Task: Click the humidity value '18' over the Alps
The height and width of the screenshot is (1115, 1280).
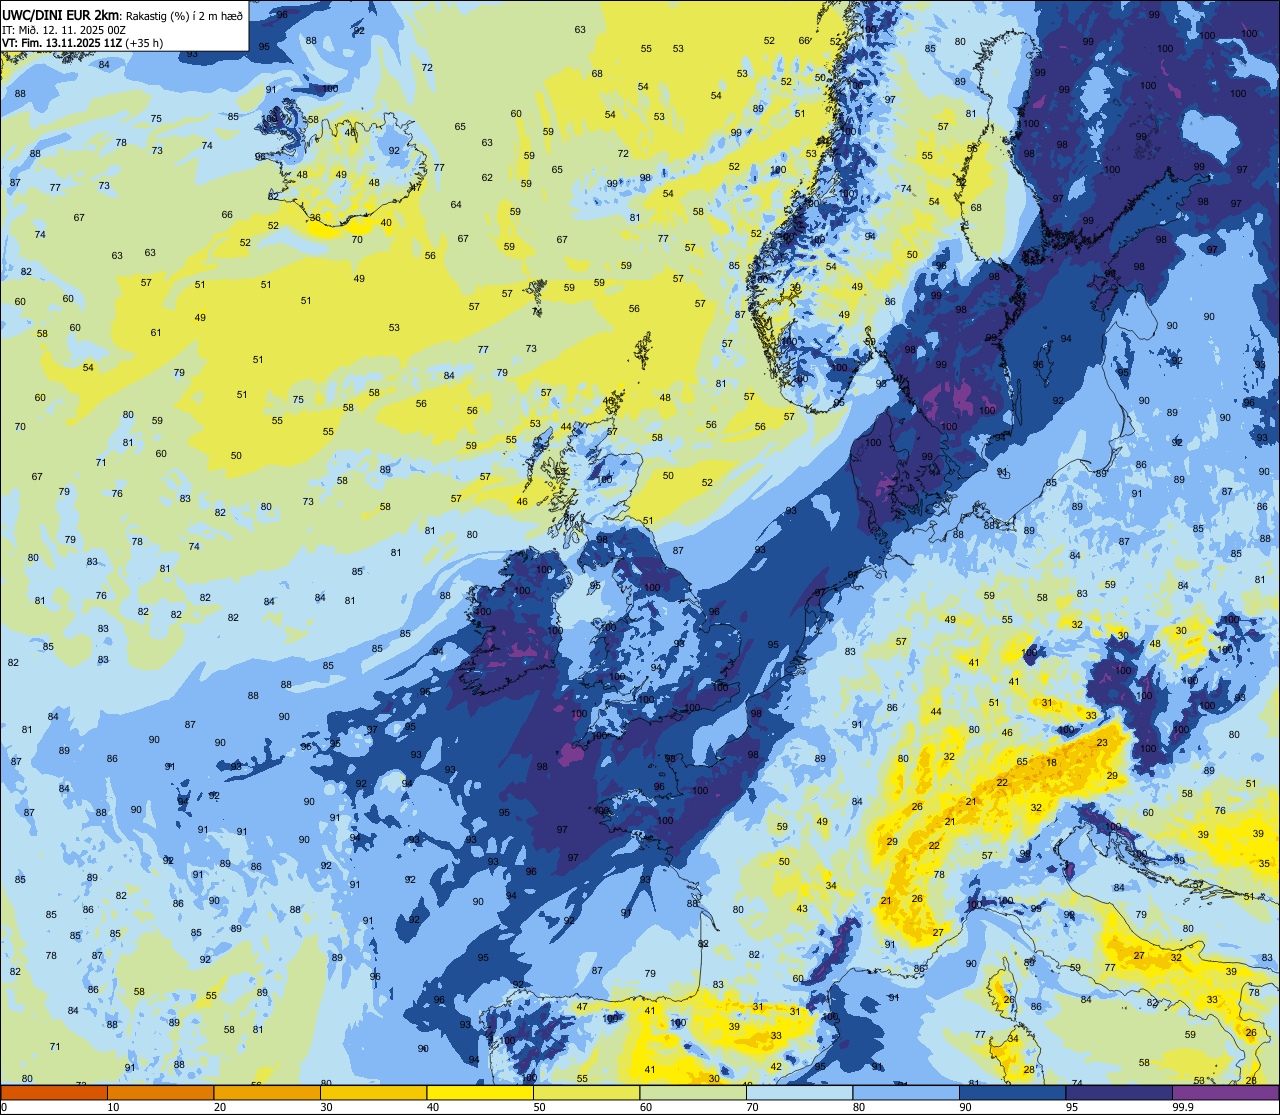Action: (x=1051, y=762)
